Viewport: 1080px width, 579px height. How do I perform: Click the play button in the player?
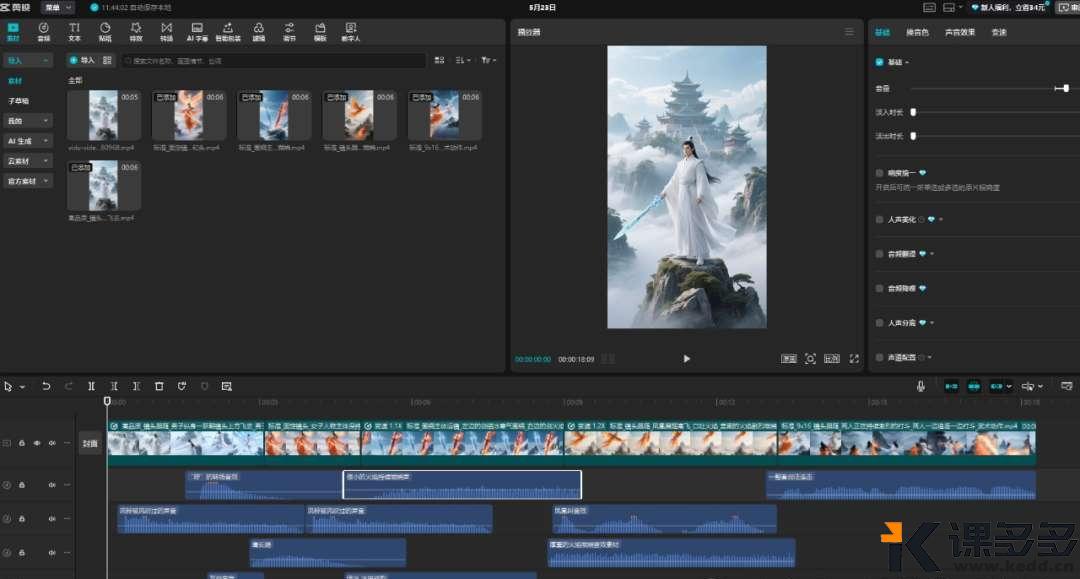(686, 359)
